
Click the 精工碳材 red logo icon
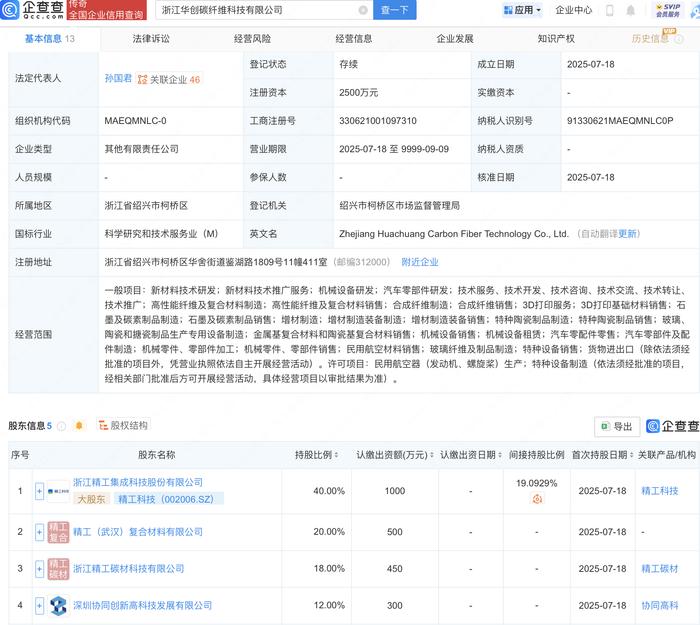pyautogui.click(x=58, y=569)
